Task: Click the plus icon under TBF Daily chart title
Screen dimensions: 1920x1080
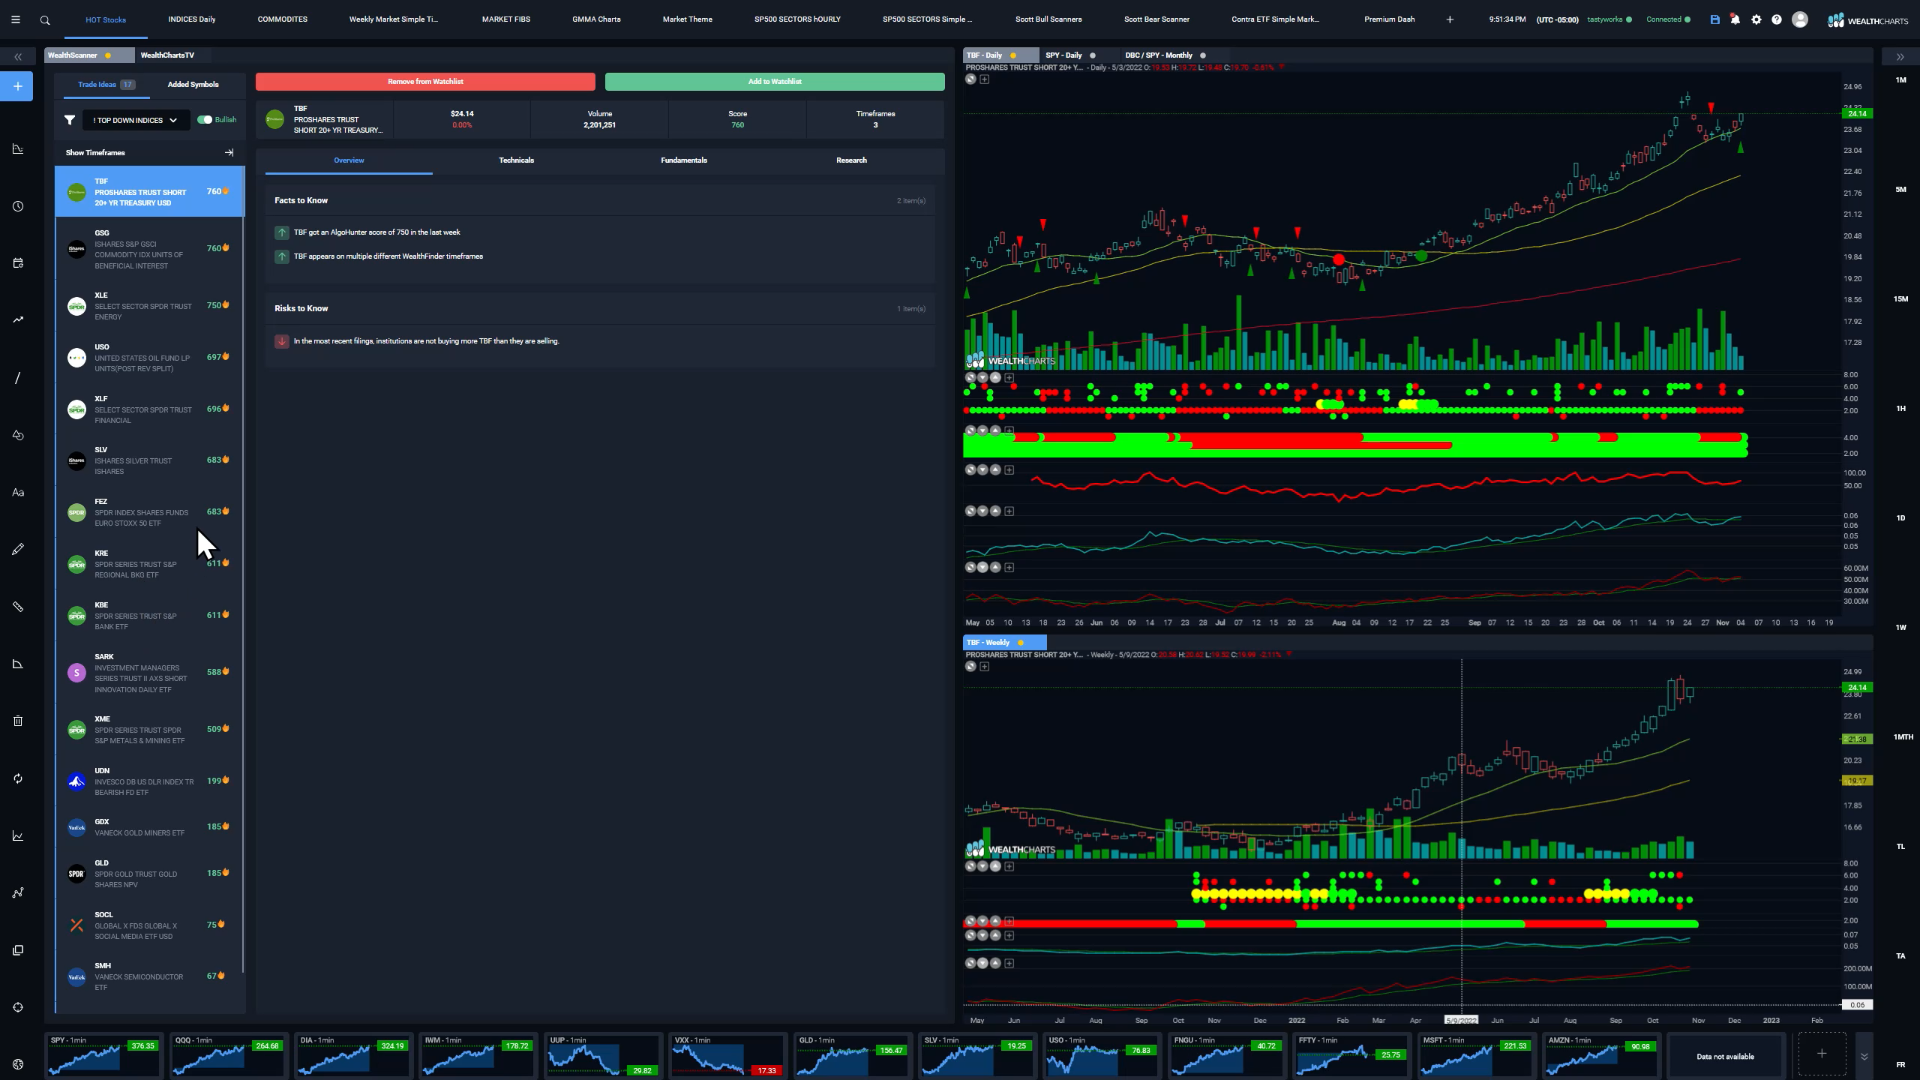Action: pyautogui.click(x=985, y=79)
